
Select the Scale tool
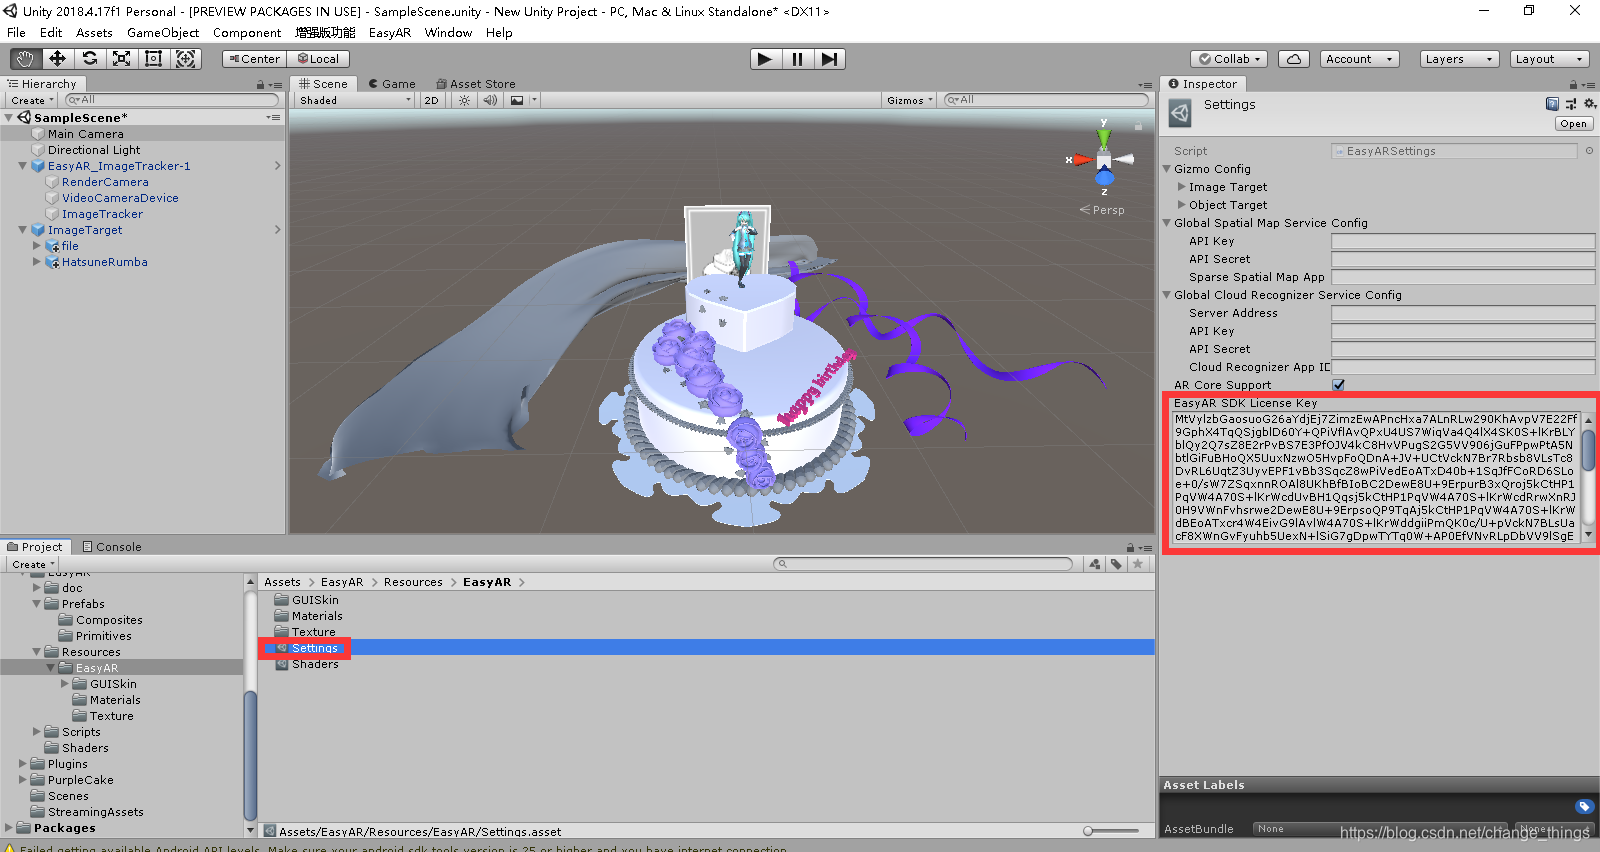click(x=121, y=59)
